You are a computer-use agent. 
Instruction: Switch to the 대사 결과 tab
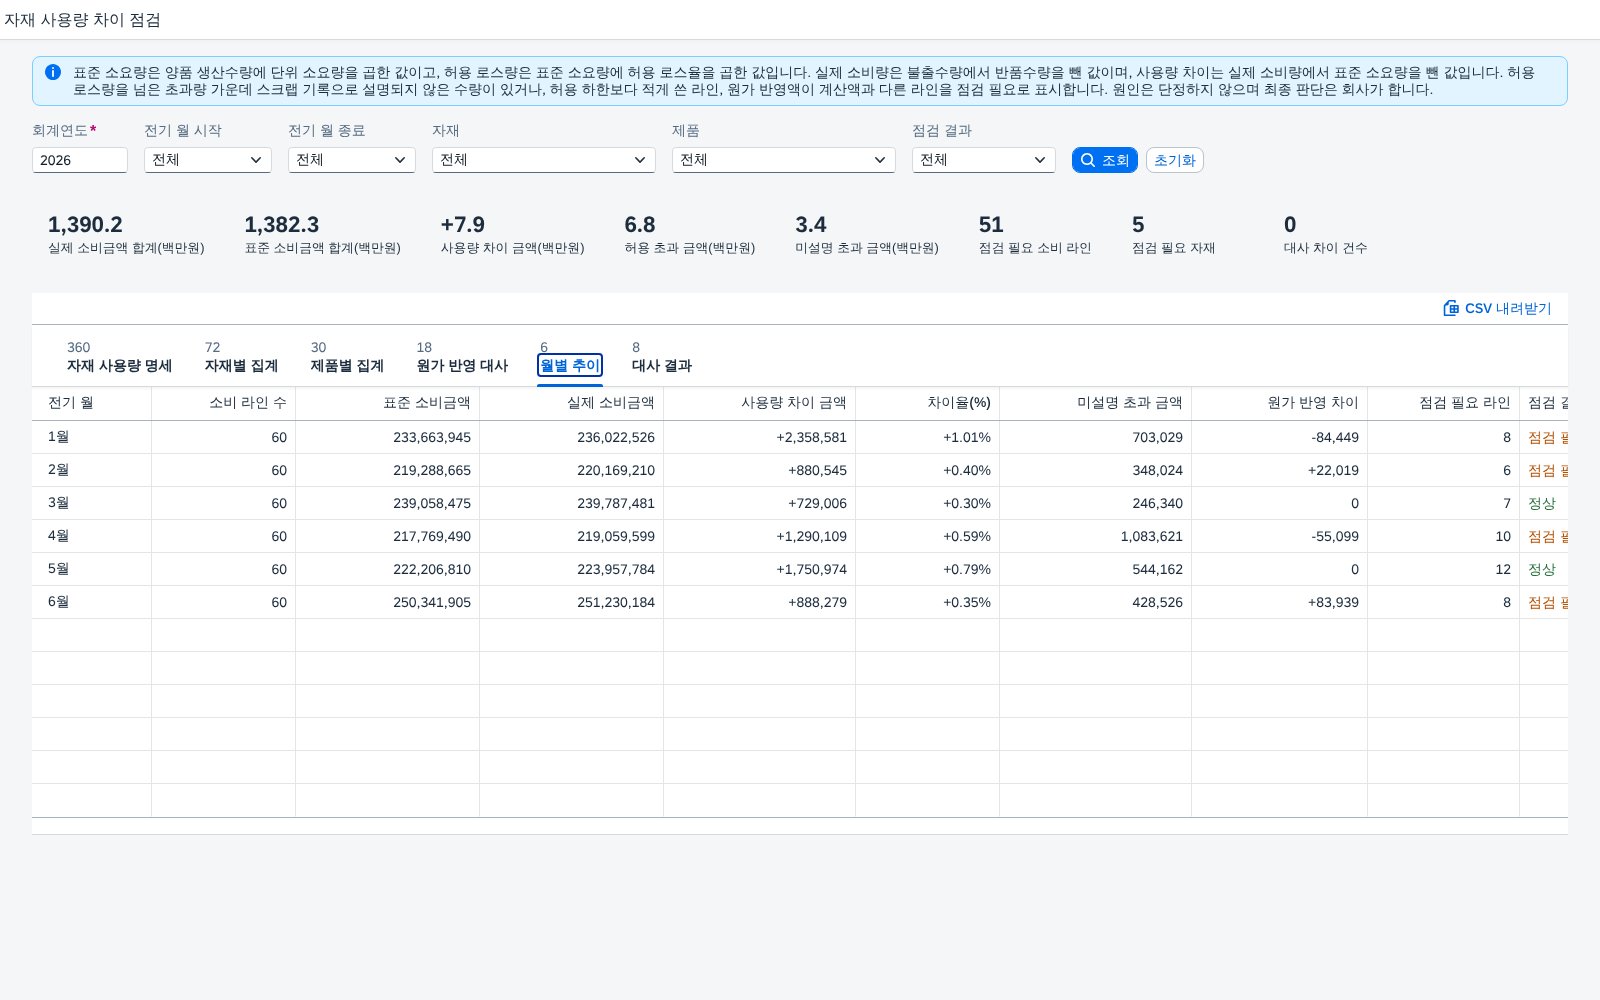coord(662,366)
